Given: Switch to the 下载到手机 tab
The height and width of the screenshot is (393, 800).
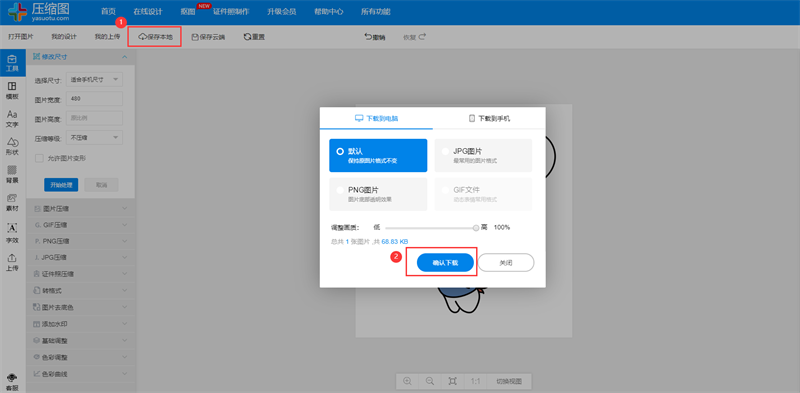Looking at the screenshot, I should point(489,118).
